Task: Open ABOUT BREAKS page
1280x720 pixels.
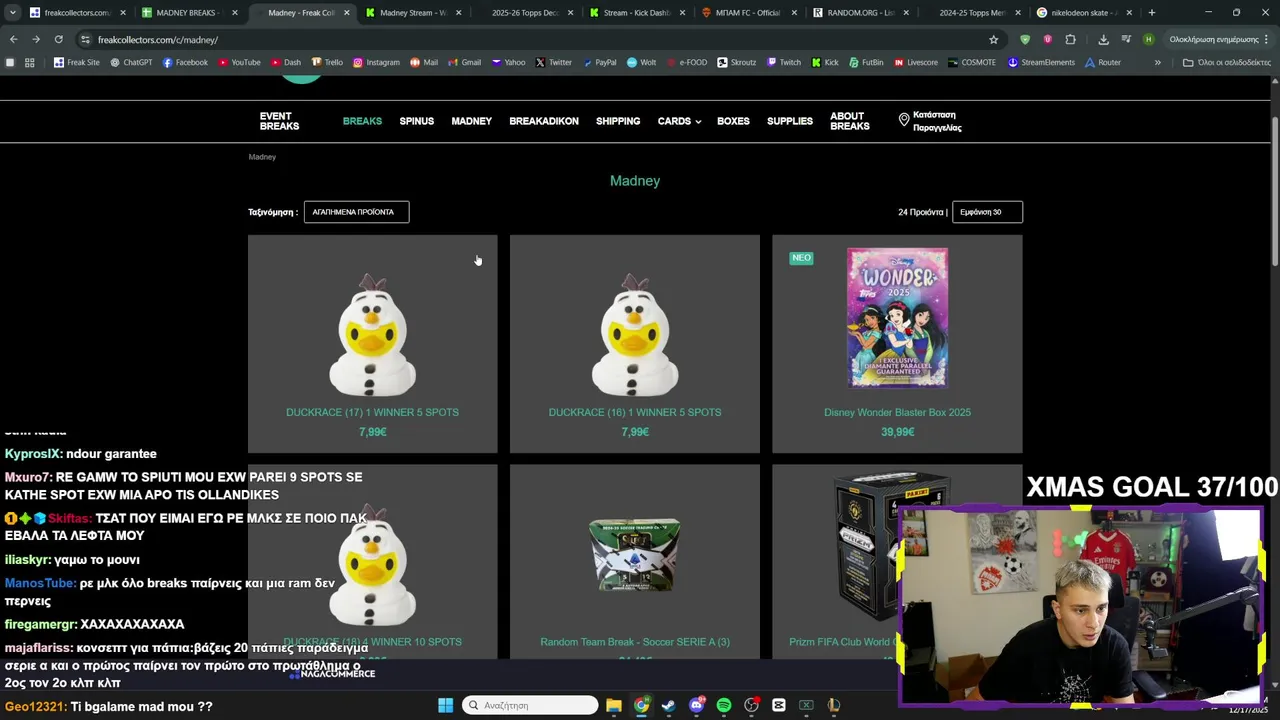Action: click(x=850, y=121)
